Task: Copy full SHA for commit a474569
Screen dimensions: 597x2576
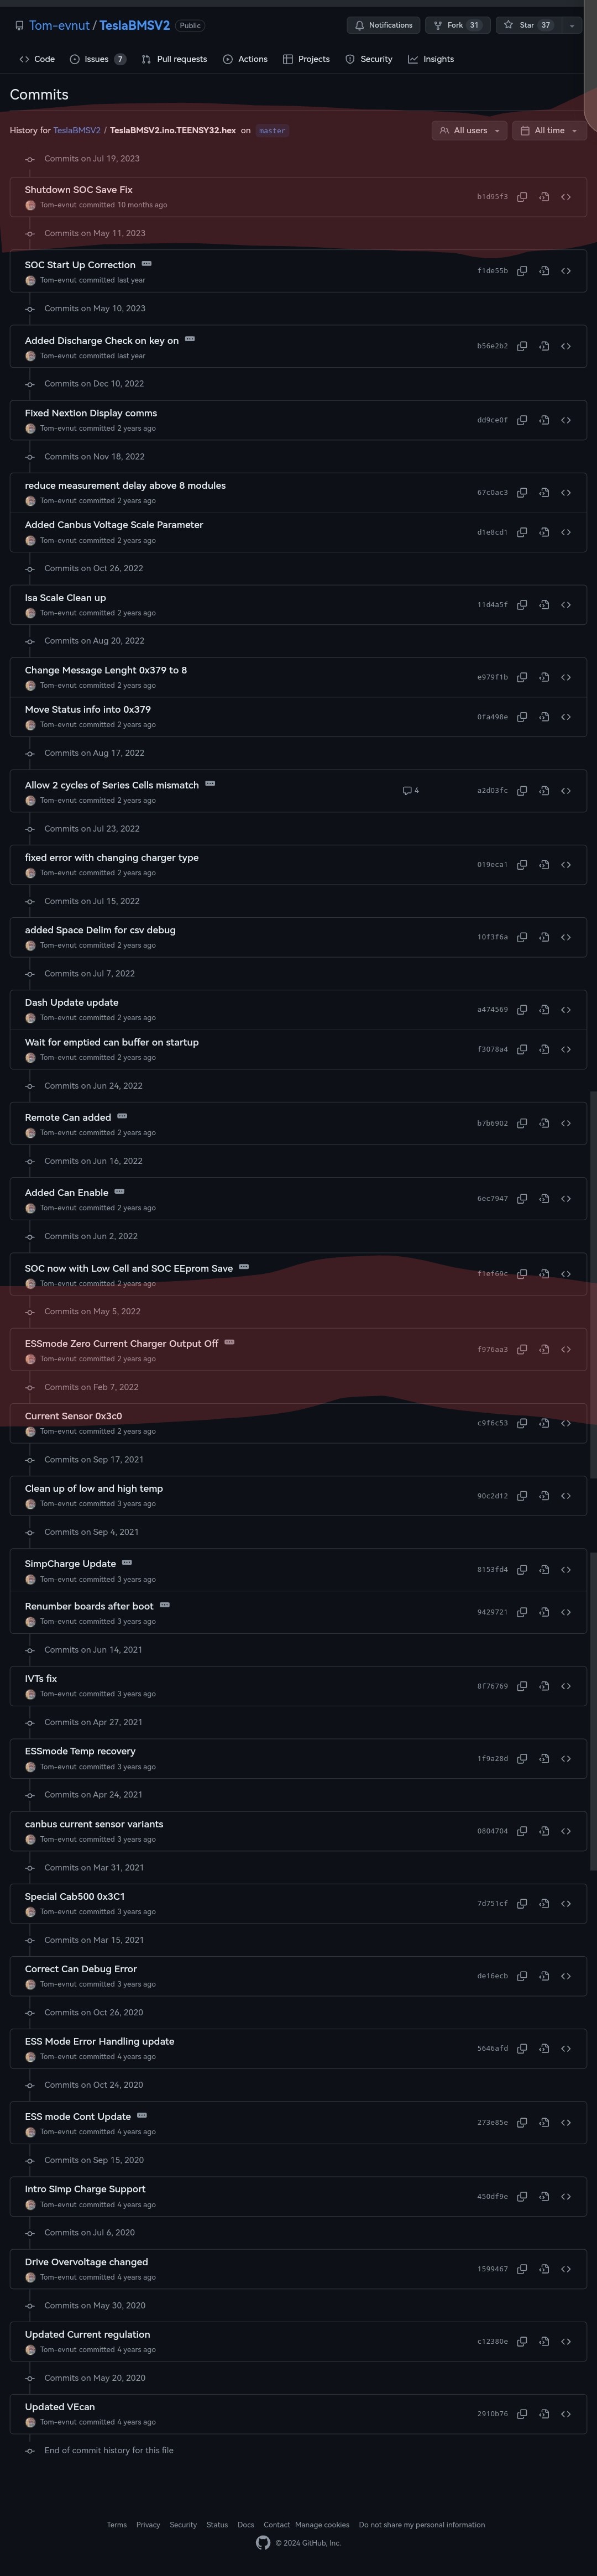Action: [x=522, y=1010]
